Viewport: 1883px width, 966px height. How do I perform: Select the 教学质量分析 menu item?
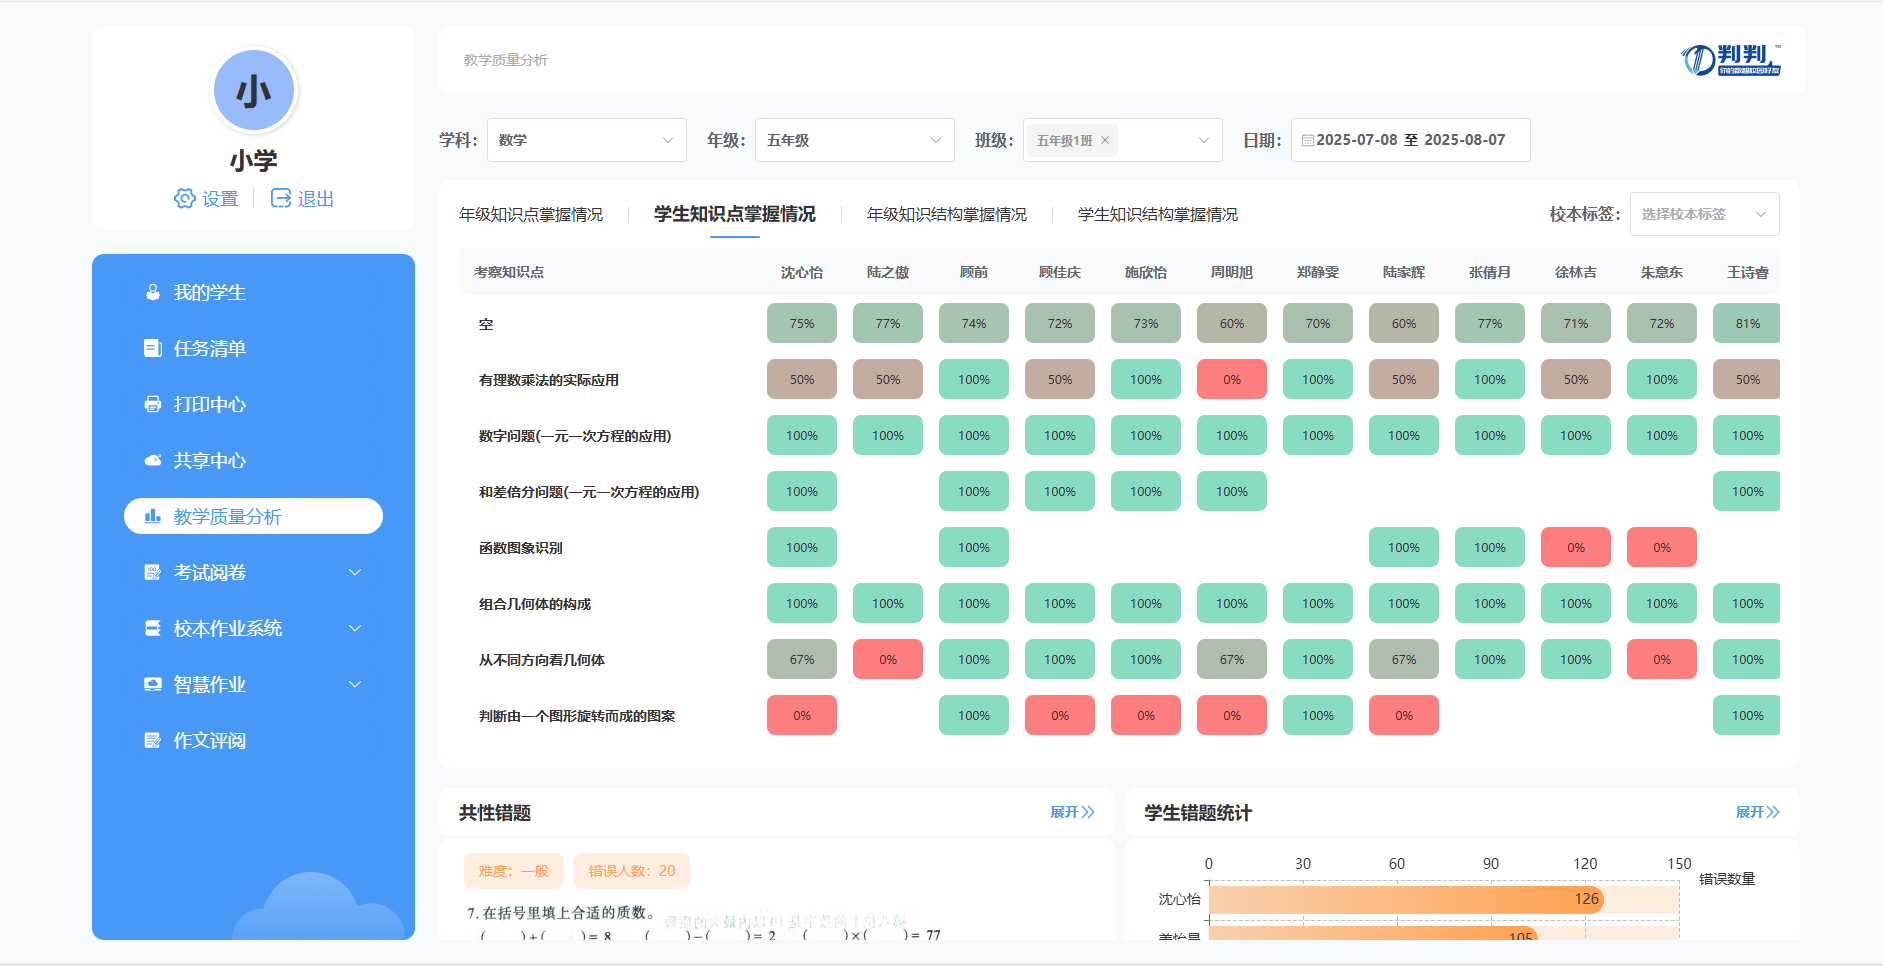coord(253,516)
